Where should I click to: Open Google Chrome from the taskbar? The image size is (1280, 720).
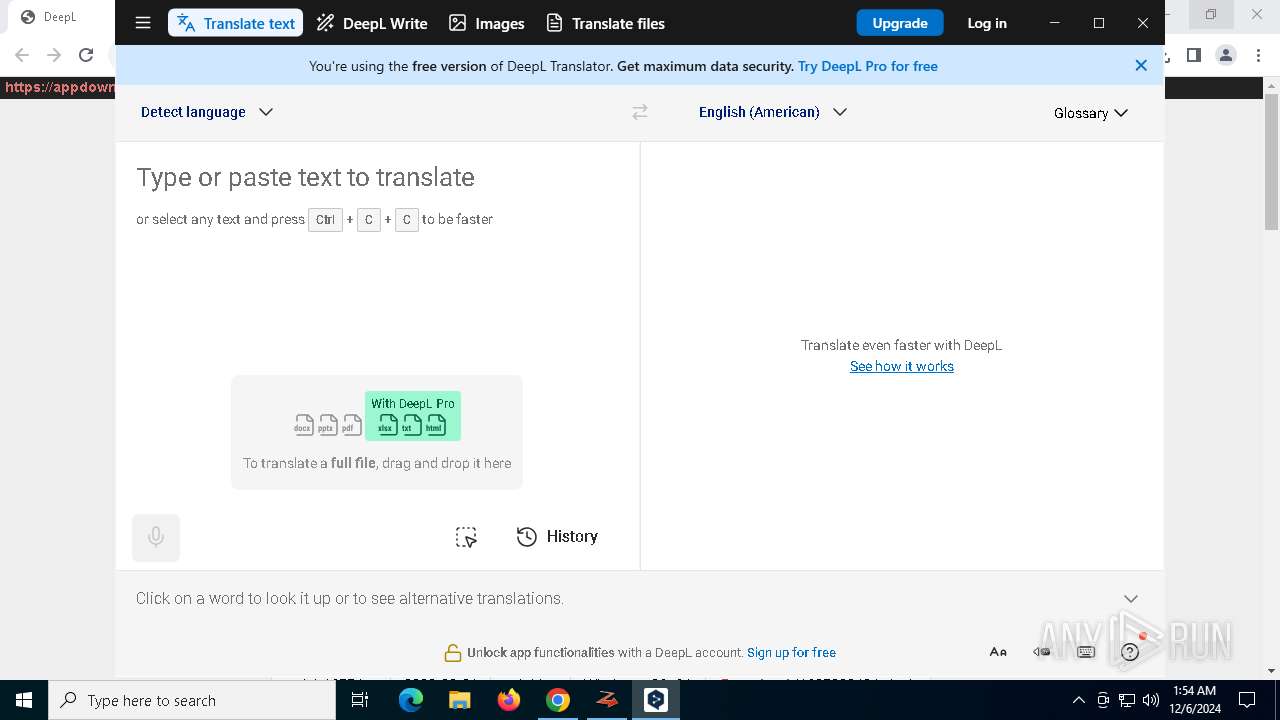coord(558,700)
